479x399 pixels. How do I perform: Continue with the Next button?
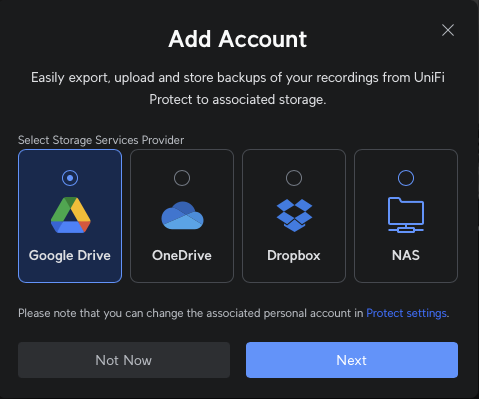[352, 360]
